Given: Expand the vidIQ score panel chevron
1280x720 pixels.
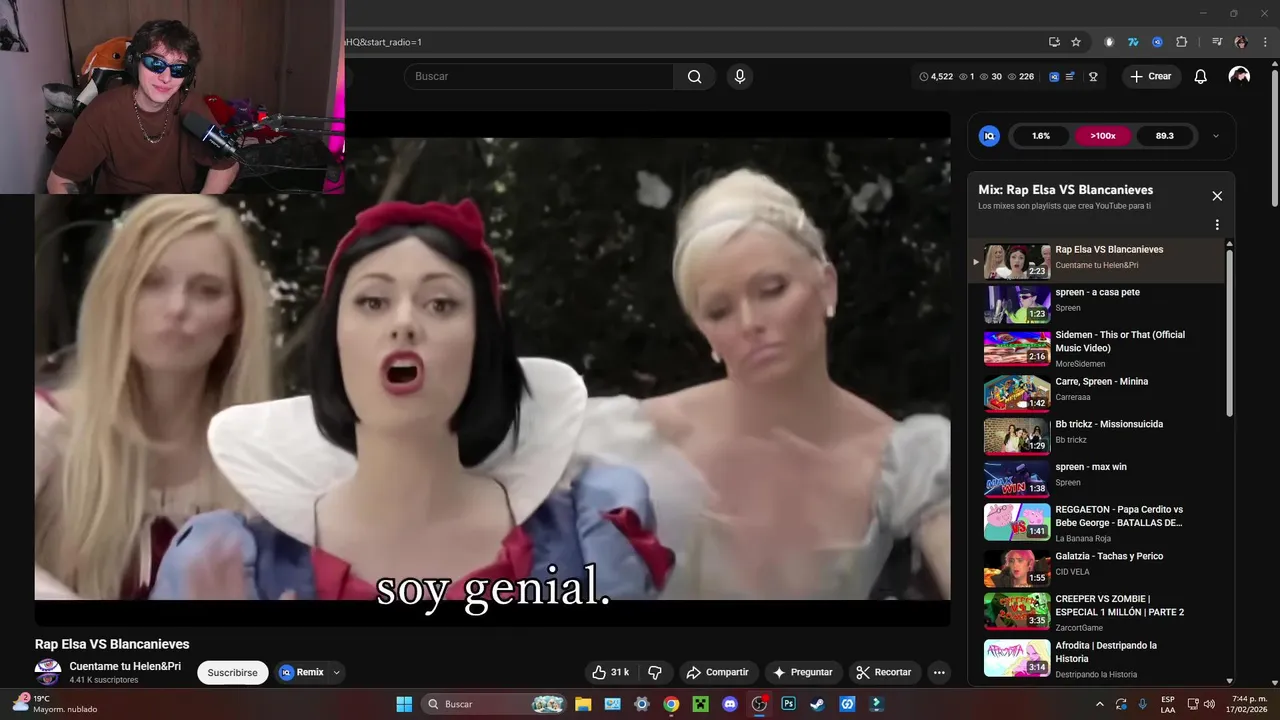Looking at the screenshot, I should (x=1215, y=136).
